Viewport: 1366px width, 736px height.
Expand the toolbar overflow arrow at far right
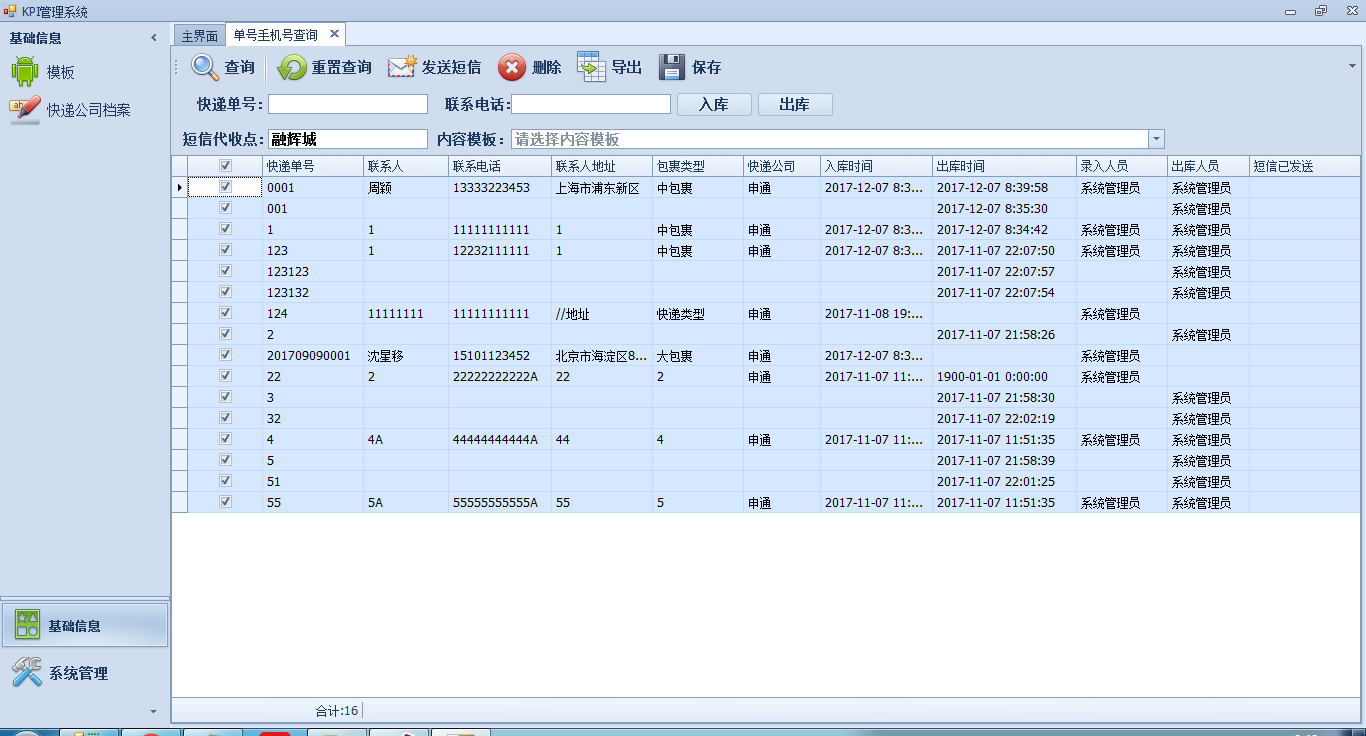click(1352, 66)
